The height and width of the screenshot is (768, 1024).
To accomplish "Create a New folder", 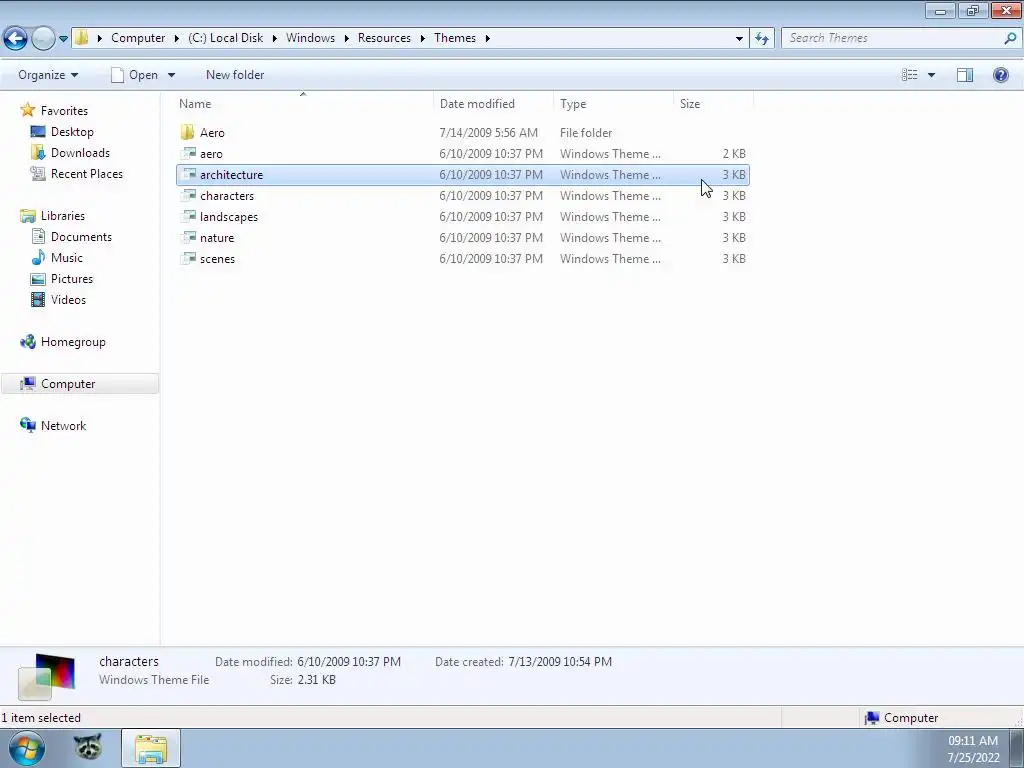I will (235, 74).
